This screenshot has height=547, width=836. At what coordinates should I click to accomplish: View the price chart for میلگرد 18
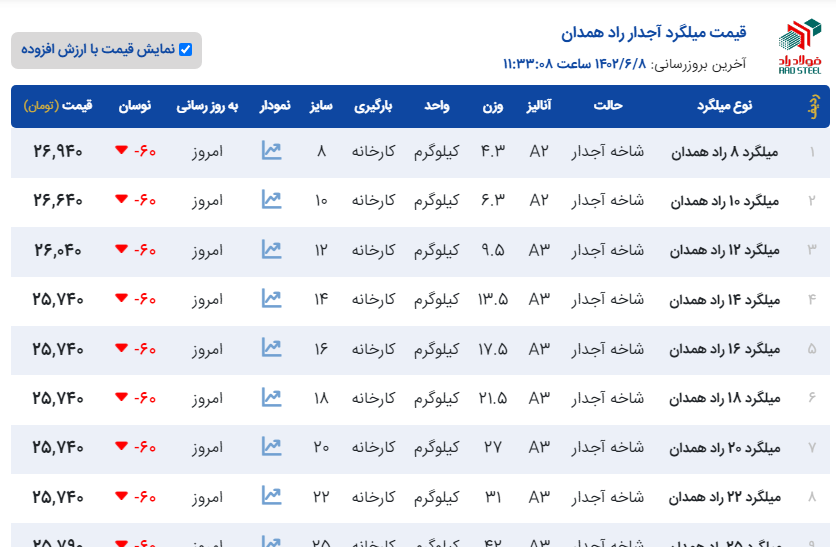click(x=271, y=397)
